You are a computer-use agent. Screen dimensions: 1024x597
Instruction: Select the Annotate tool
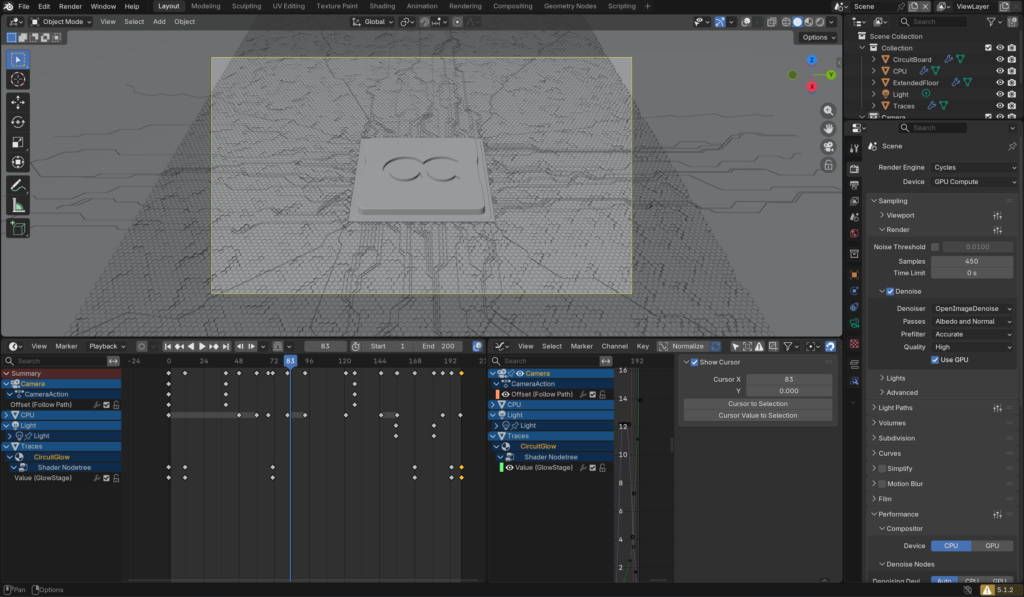18,186
